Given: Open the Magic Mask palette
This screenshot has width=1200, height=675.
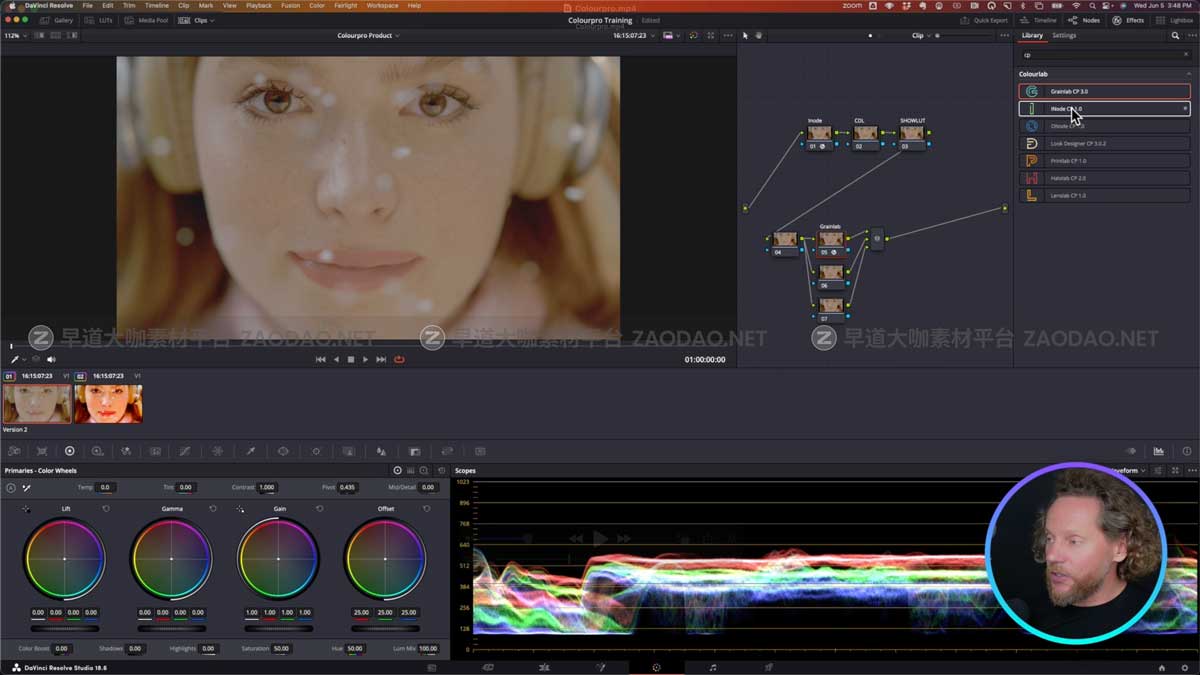Looking at the screenshot, I should coord(348,451).
